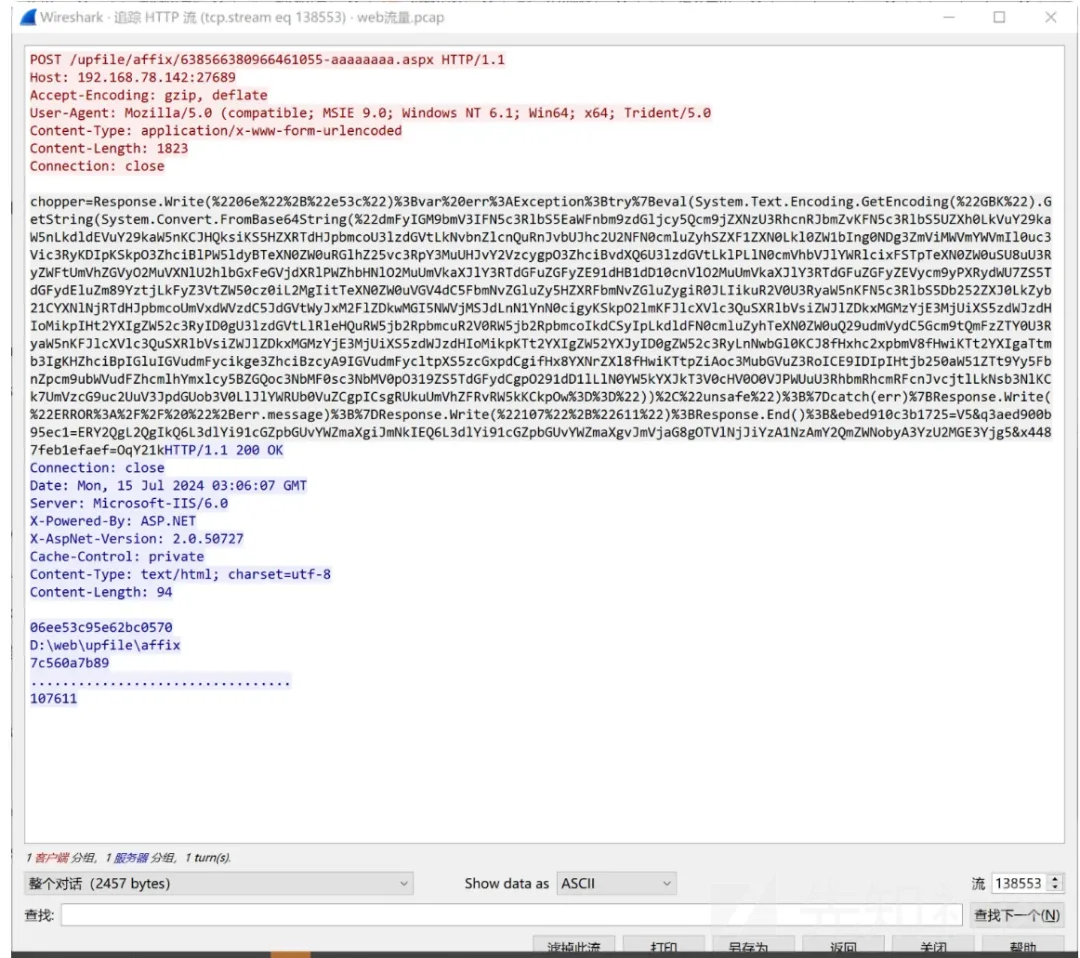The width and height of the screenshot is (1080, 958).
Task: Click the 06ee53c95e62bc0570 response body line
Action: (x=101, y=627)
